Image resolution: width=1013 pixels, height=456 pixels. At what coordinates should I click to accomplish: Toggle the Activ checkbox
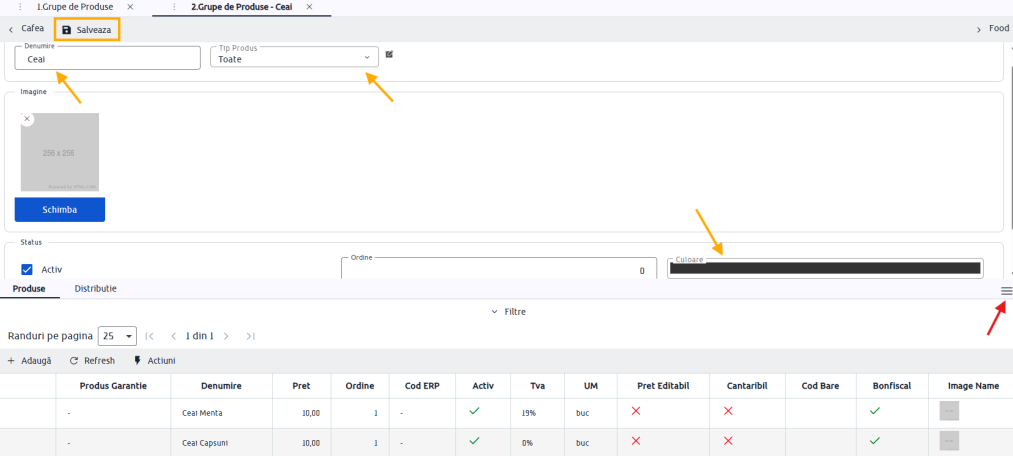pos(28,269)
